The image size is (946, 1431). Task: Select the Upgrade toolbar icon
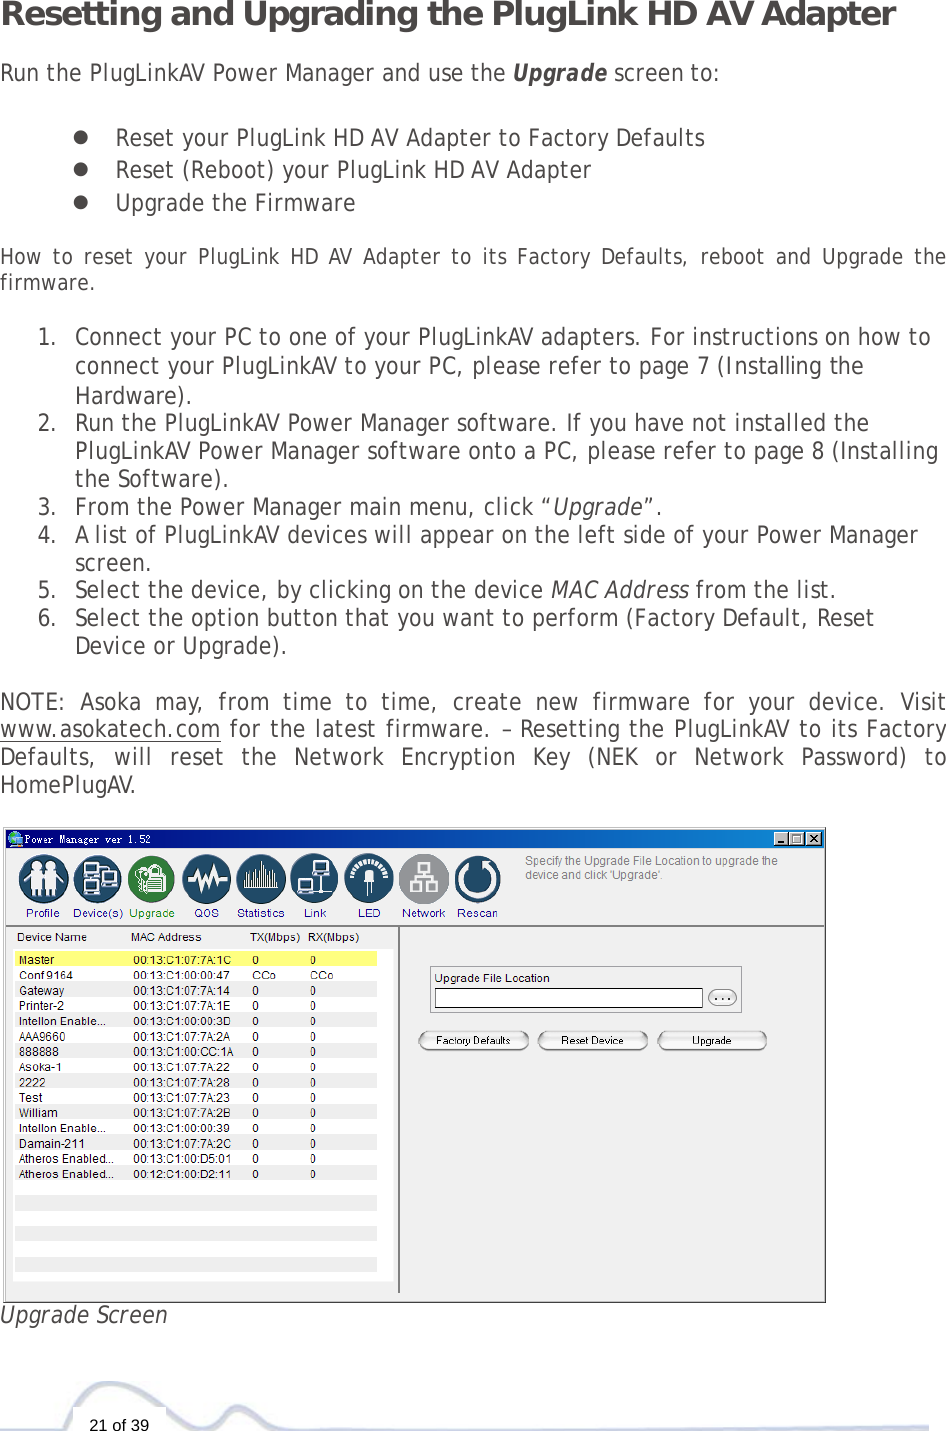(x=151, y=880)
